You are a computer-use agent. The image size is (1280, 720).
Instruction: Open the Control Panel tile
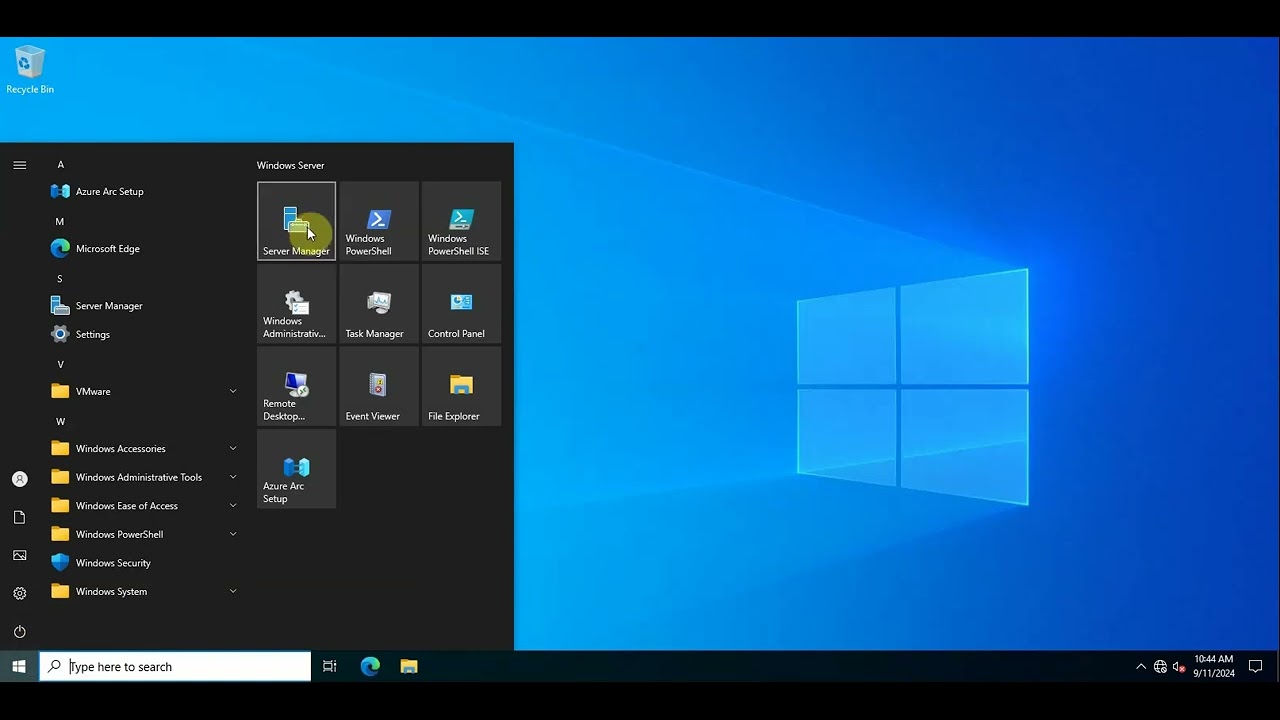[x=461, y=304]
